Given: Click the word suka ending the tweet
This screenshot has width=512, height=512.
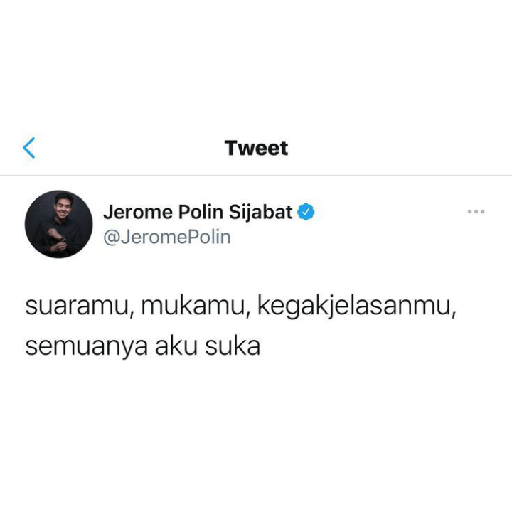Looking at the screenshot, I should pos(232,346).
